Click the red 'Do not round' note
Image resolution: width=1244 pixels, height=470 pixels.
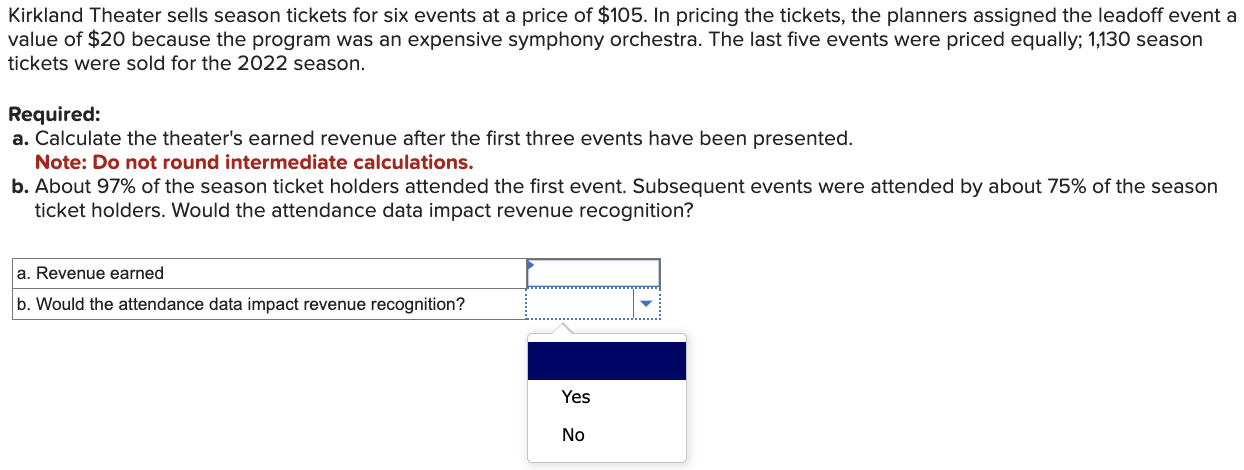[x=254, y=162]
